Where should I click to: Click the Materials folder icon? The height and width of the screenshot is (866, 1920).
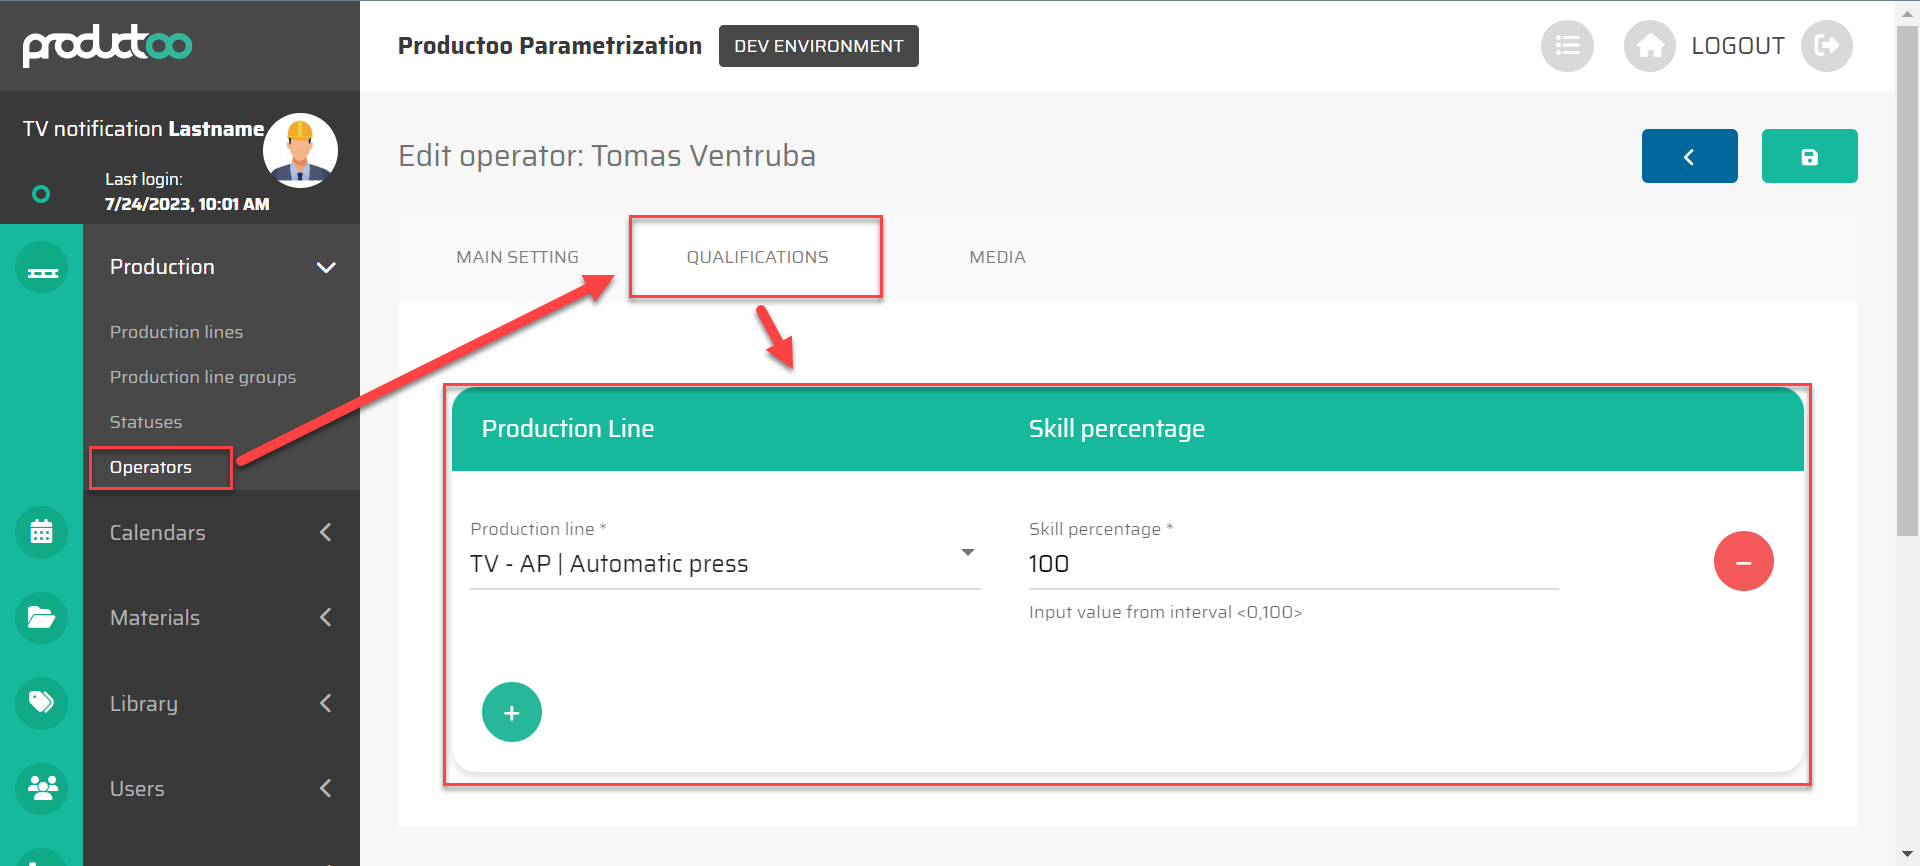click(41, 617)
